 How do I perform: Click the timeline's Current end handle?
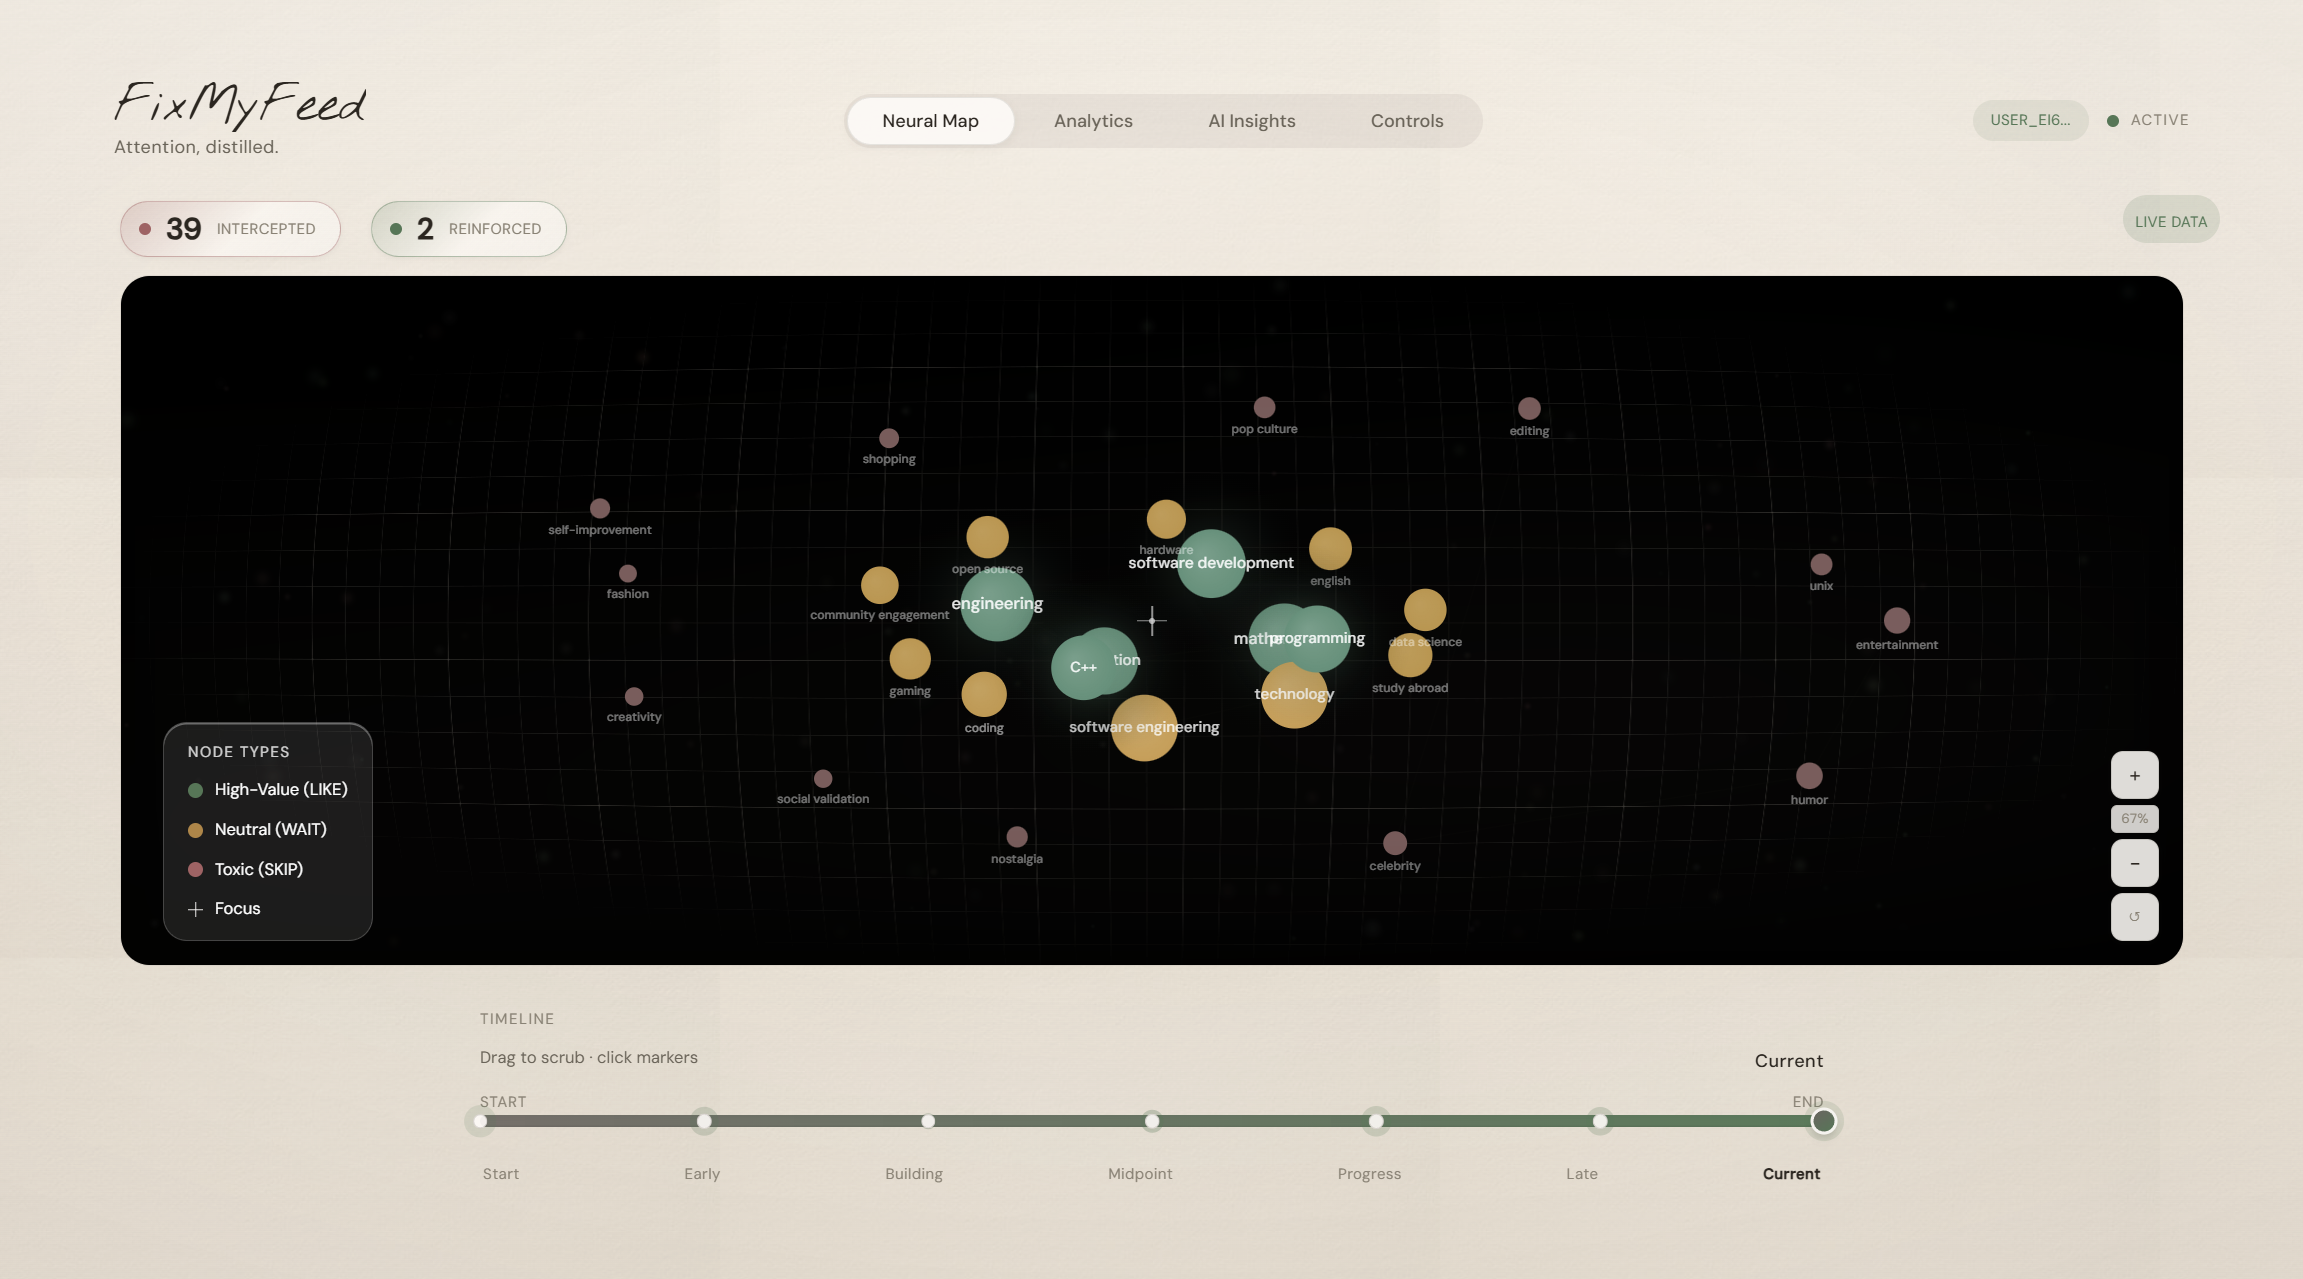(x=1822, y=1121)
